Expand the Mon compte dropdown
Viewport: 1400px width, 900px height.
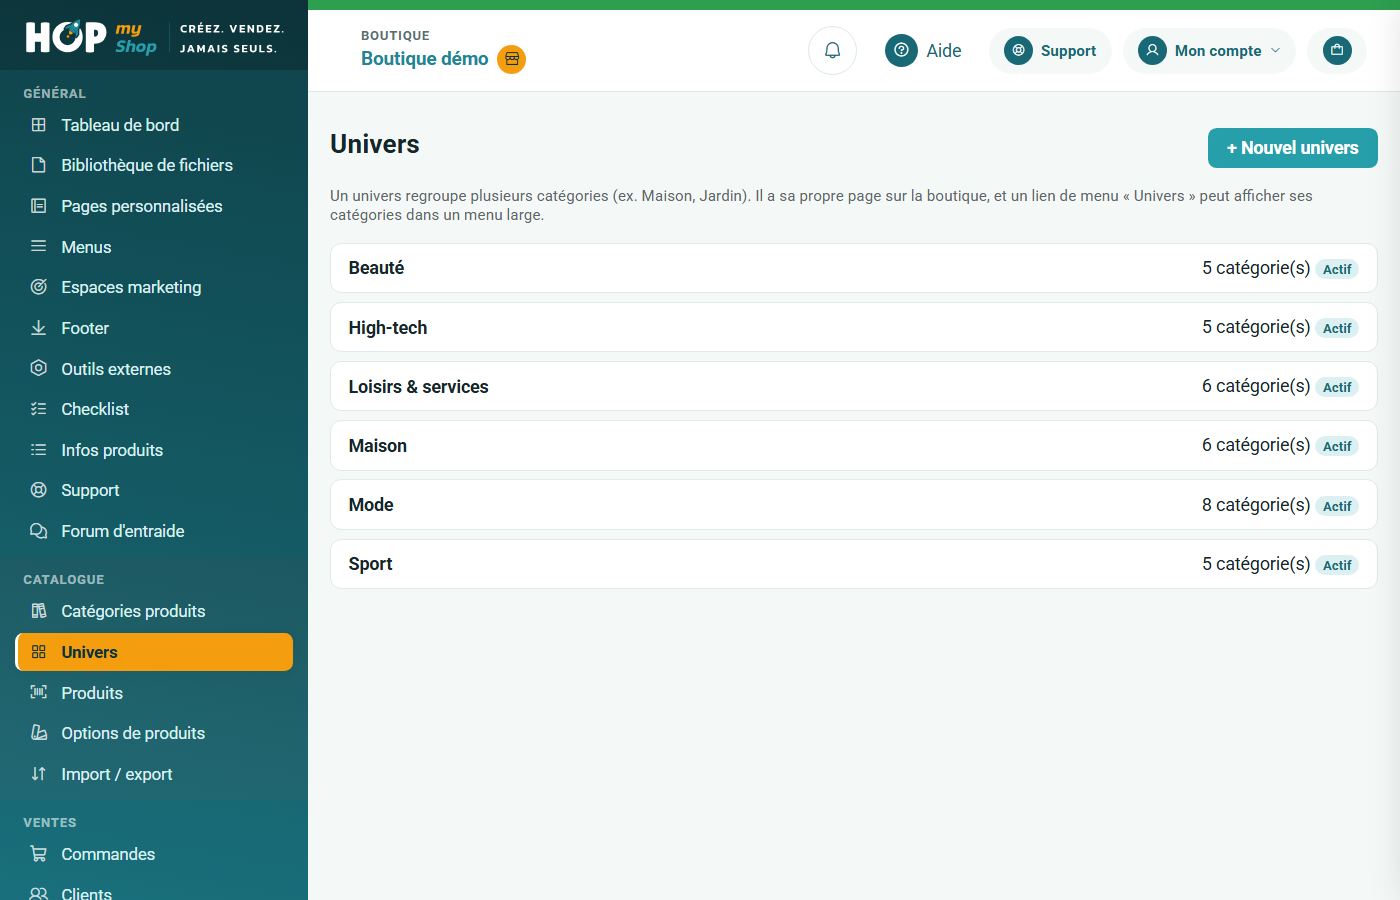pos(1209,50)
